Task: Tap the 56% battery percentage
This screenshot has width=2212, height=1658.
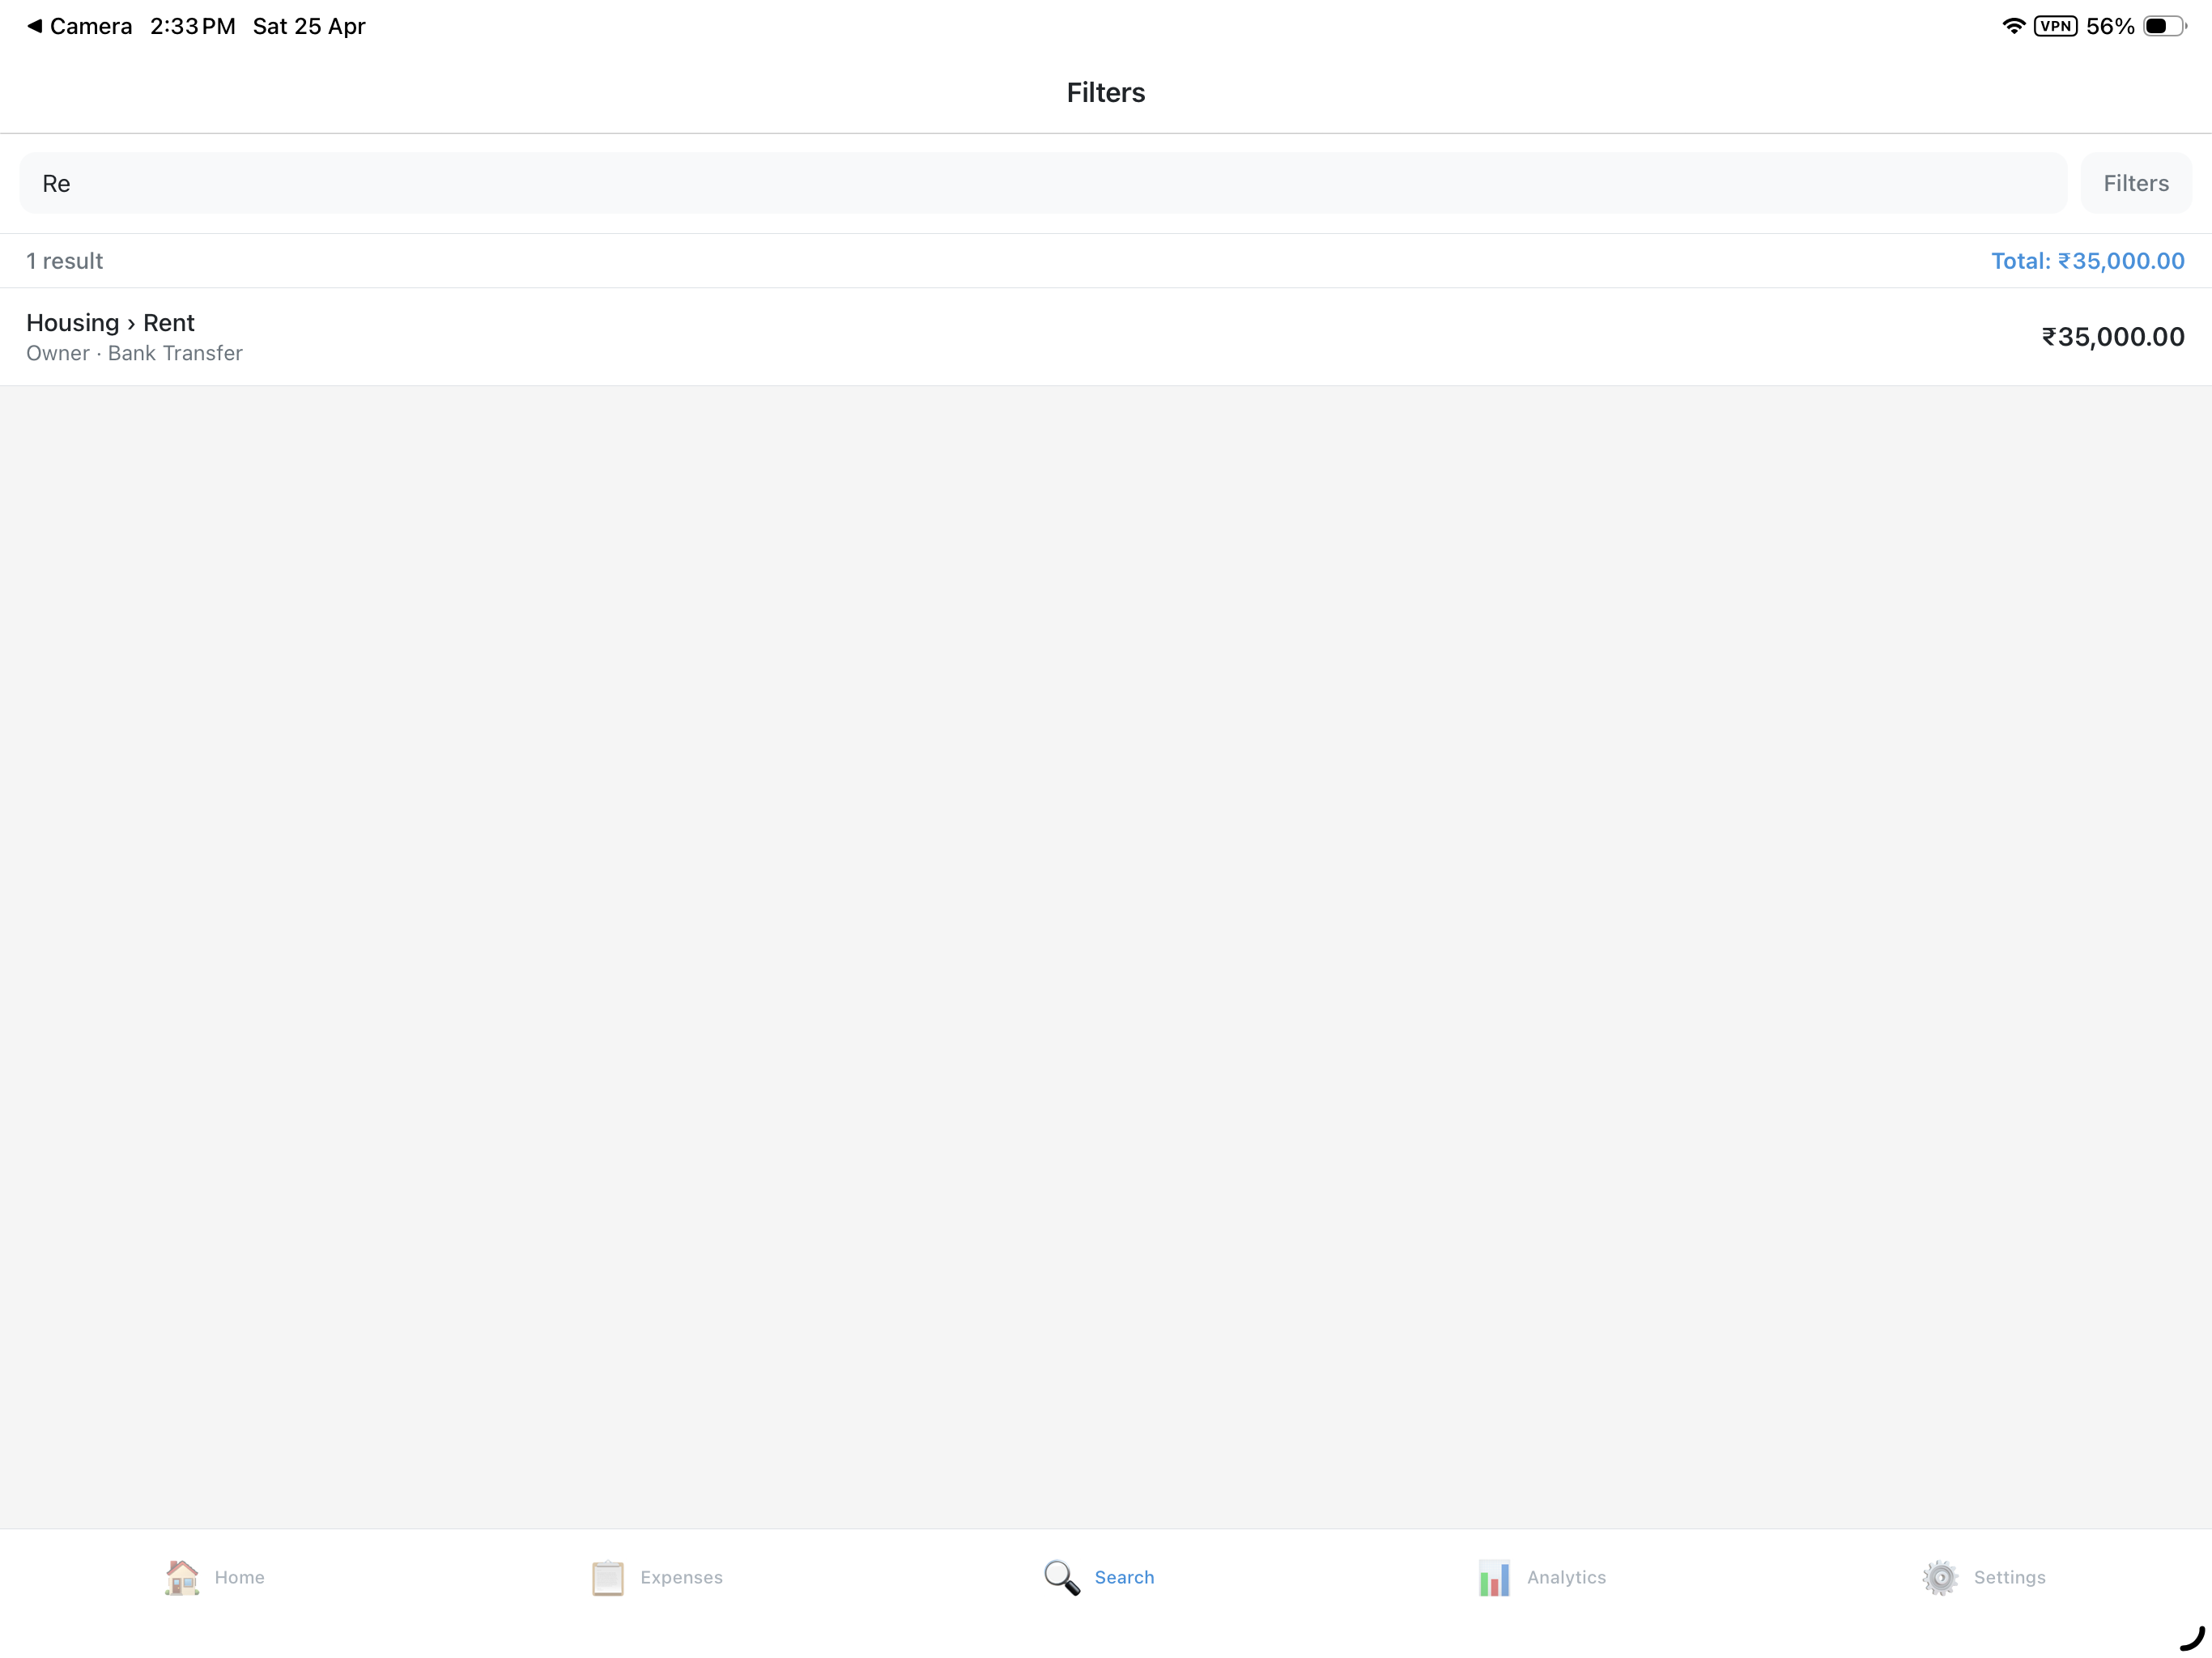Action: point(2110,26)
